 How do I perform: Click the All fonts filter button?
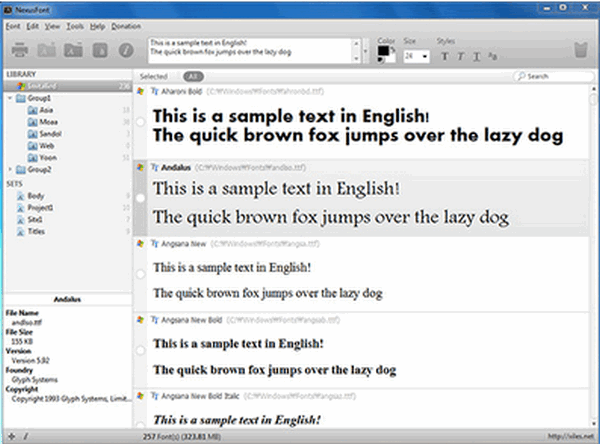point(194,76)
